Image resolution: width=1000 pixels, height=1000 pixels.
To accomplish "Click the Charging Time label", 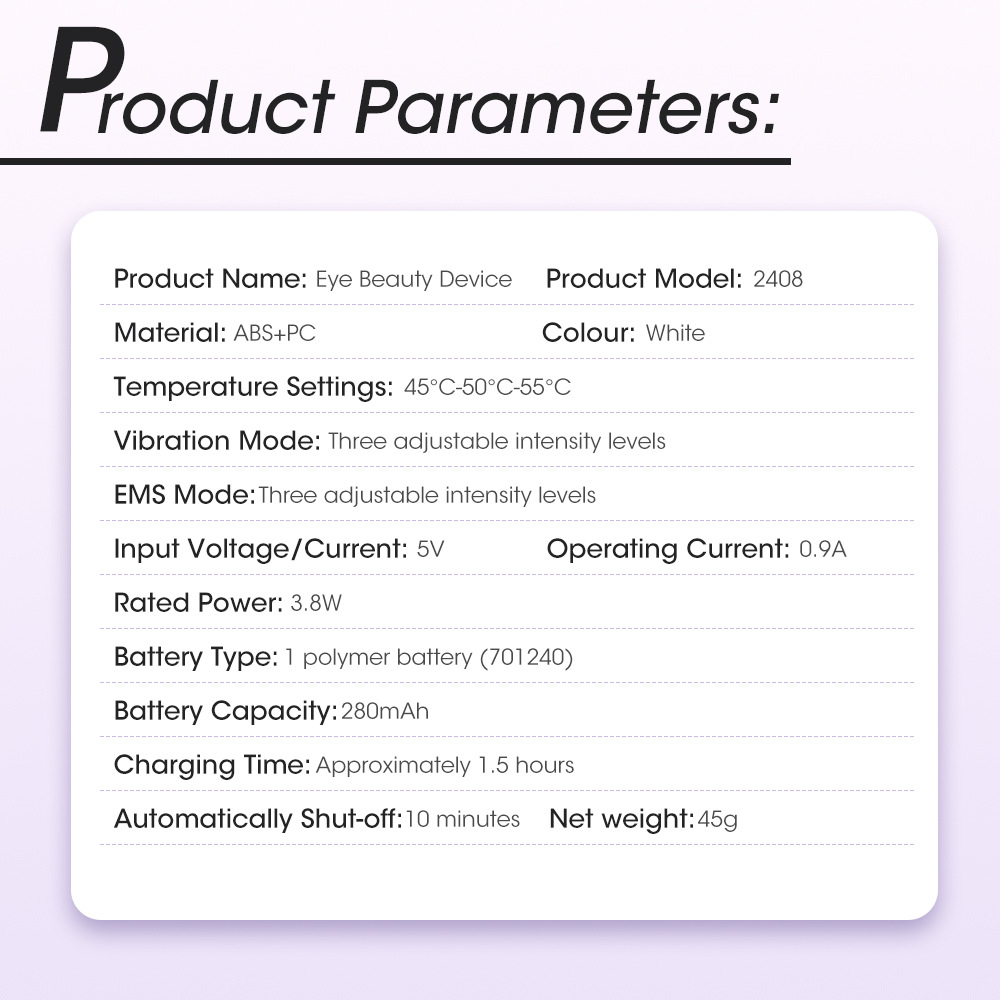I will [212, 765].
